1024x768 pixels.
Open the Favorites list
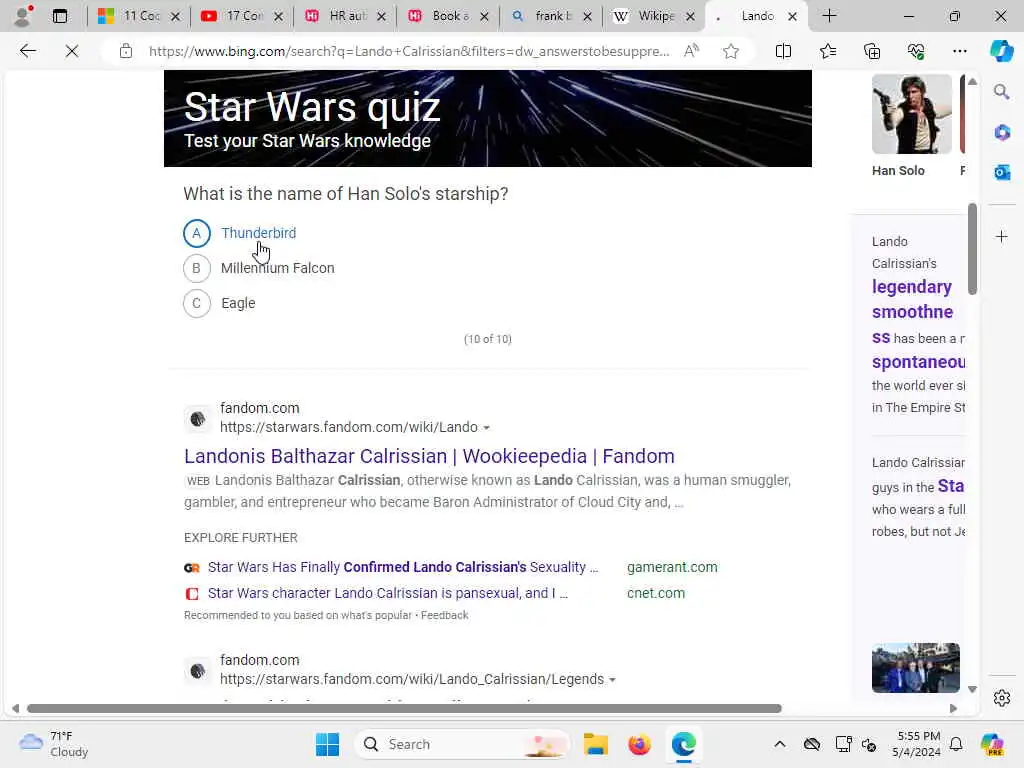[x=827, y=51]
